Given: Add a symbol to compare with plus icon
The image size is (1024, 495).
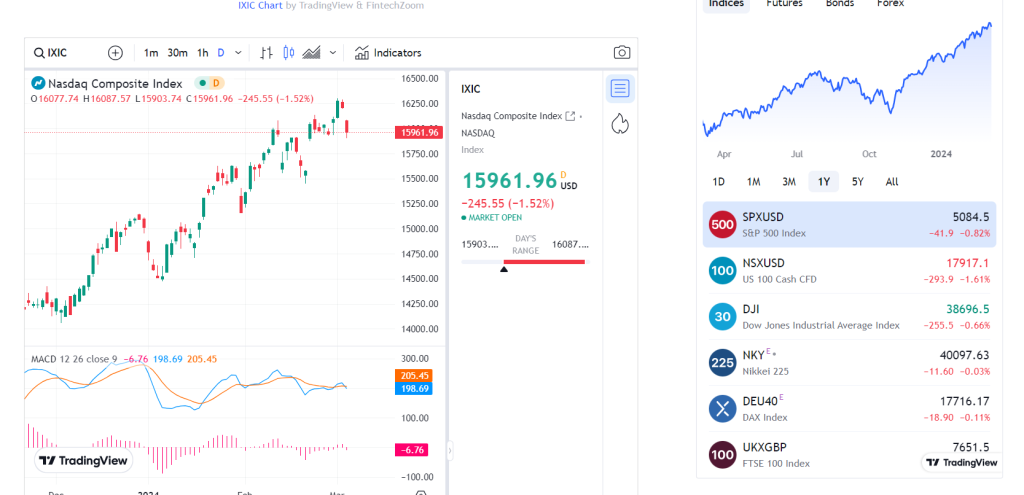Looking at the screenshot, I should tap(115, 53).
